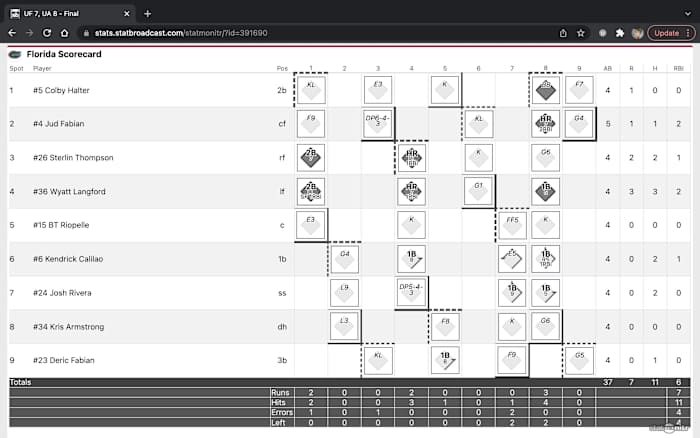Screen dimensions: 700x438
Task: Go back using browser back arrow
Action: tap(12, 33)
